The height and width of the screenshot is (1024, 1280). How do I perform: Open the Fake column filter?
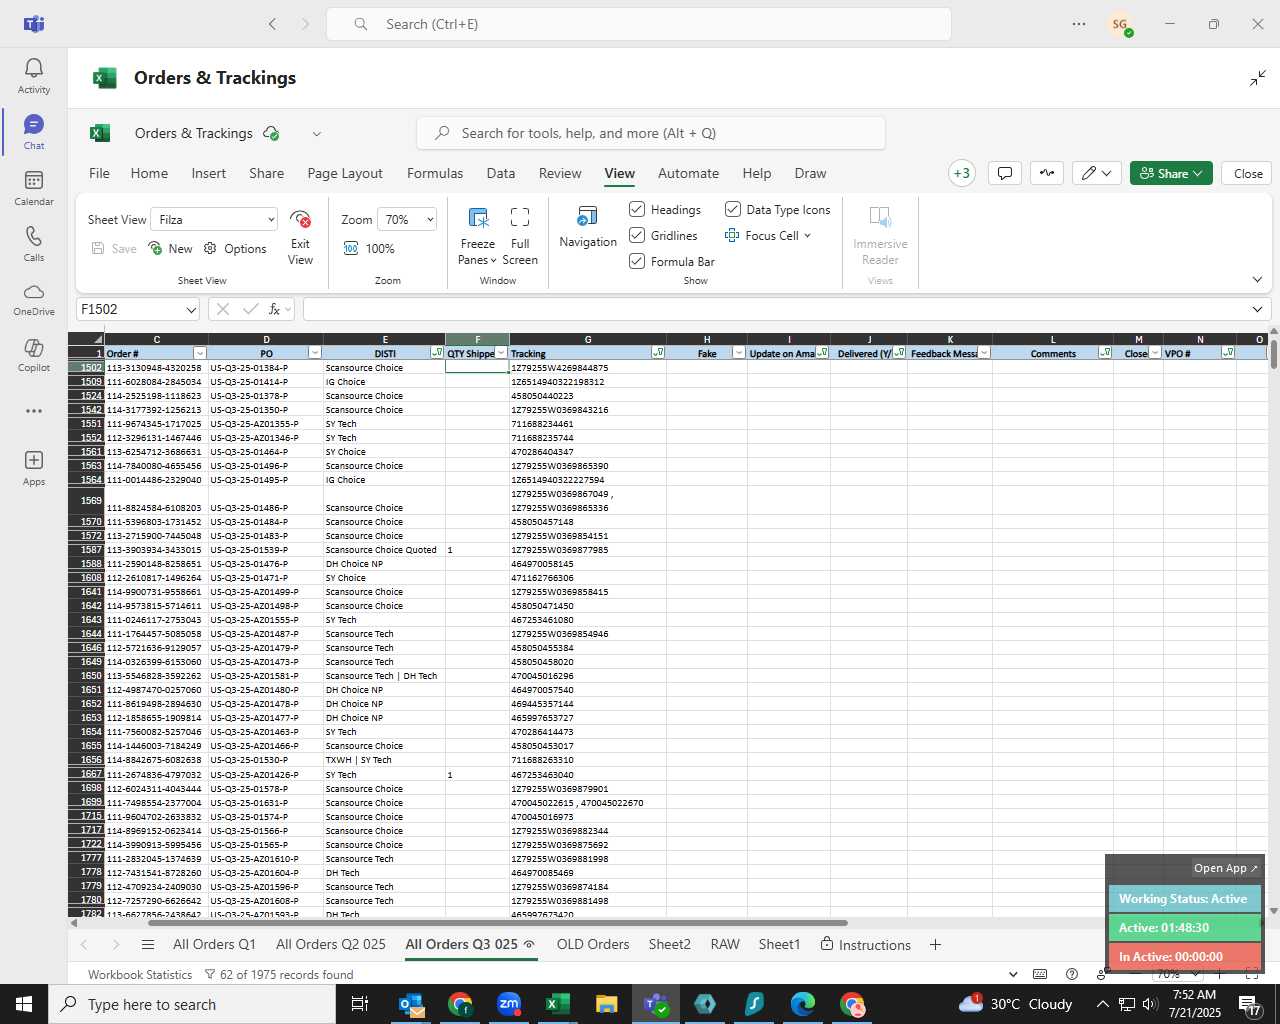[739, 353]
